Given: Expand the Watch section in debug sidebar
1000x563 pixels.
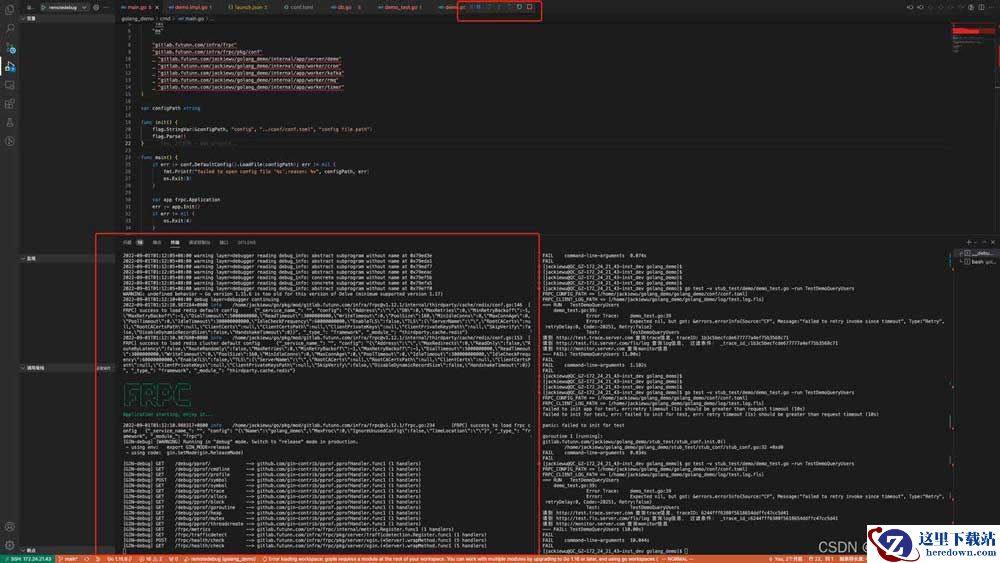Looking at the screenshot, I should coord(67,258).
